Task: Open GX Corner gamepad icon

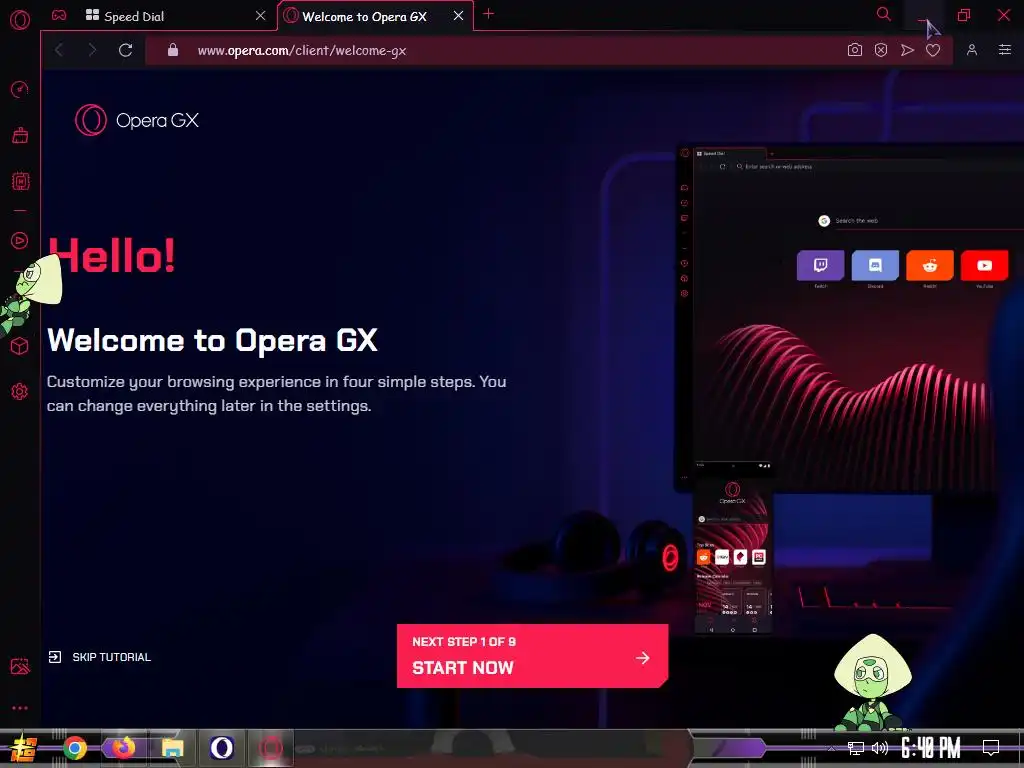Action: pyautogui.click(x=59, y=15)
